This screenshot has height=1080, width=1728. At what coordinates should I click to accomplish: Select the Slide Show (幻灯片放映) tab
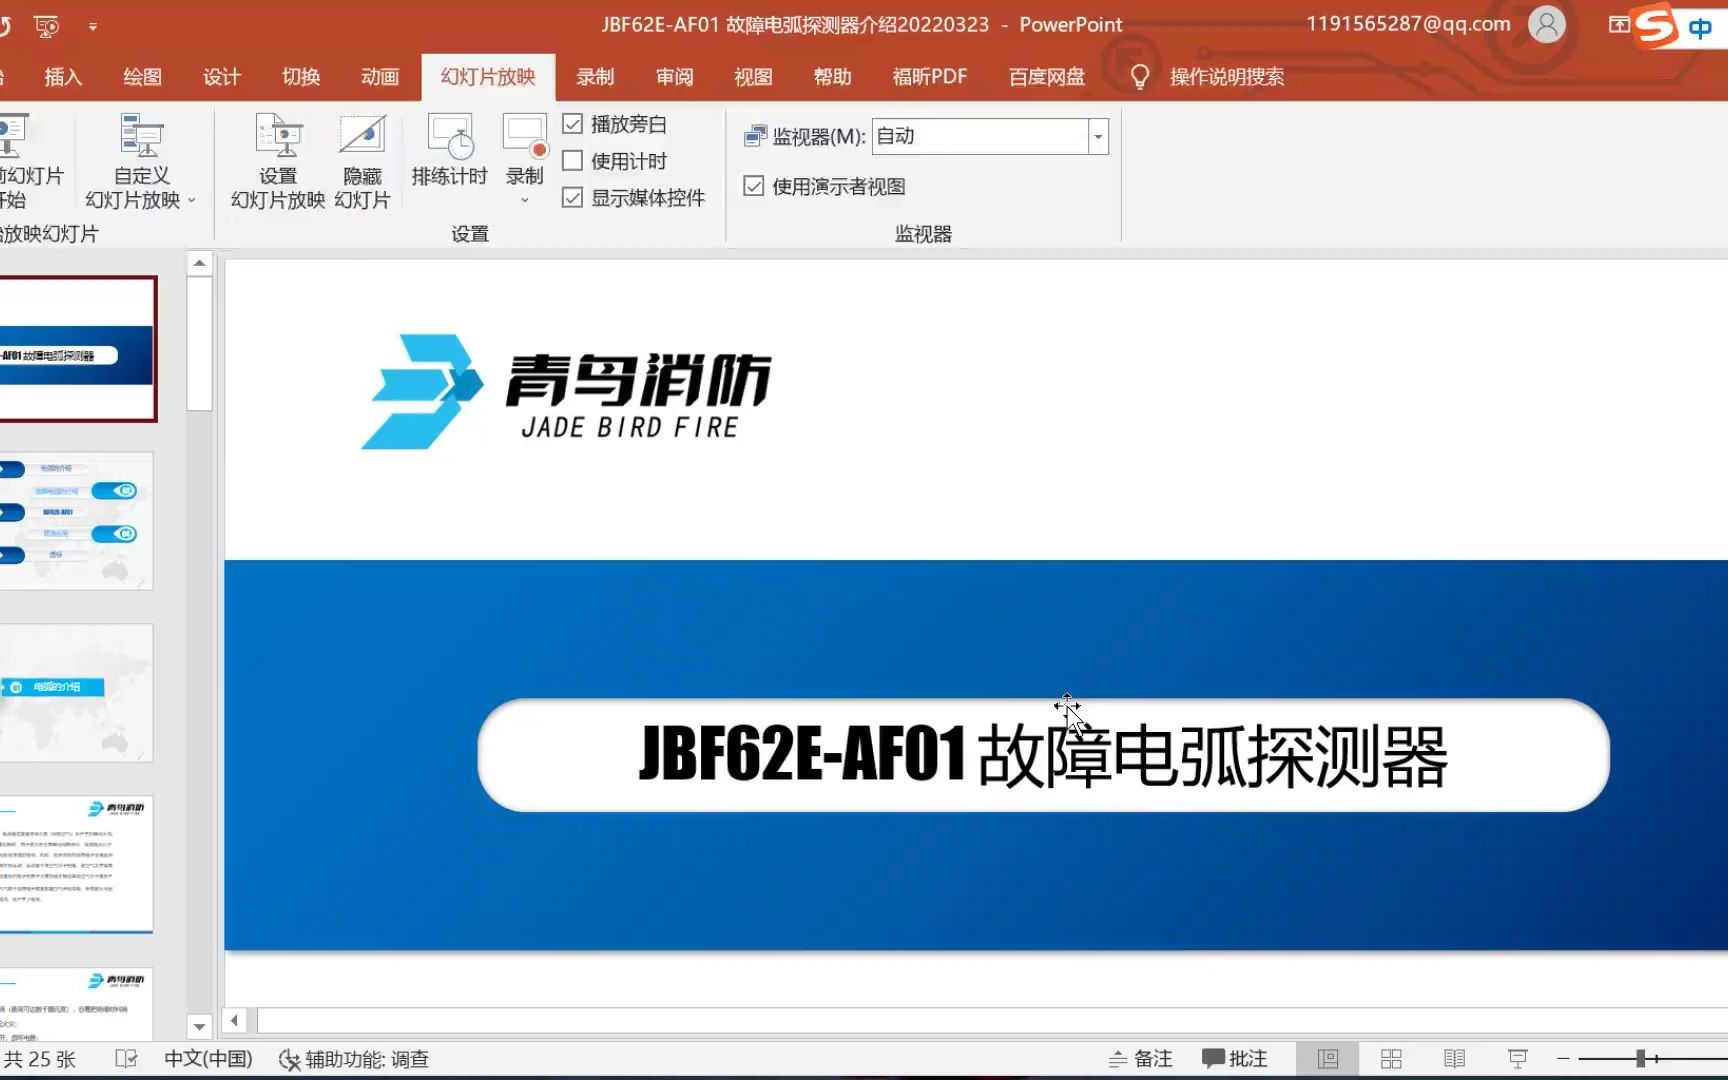488,77
